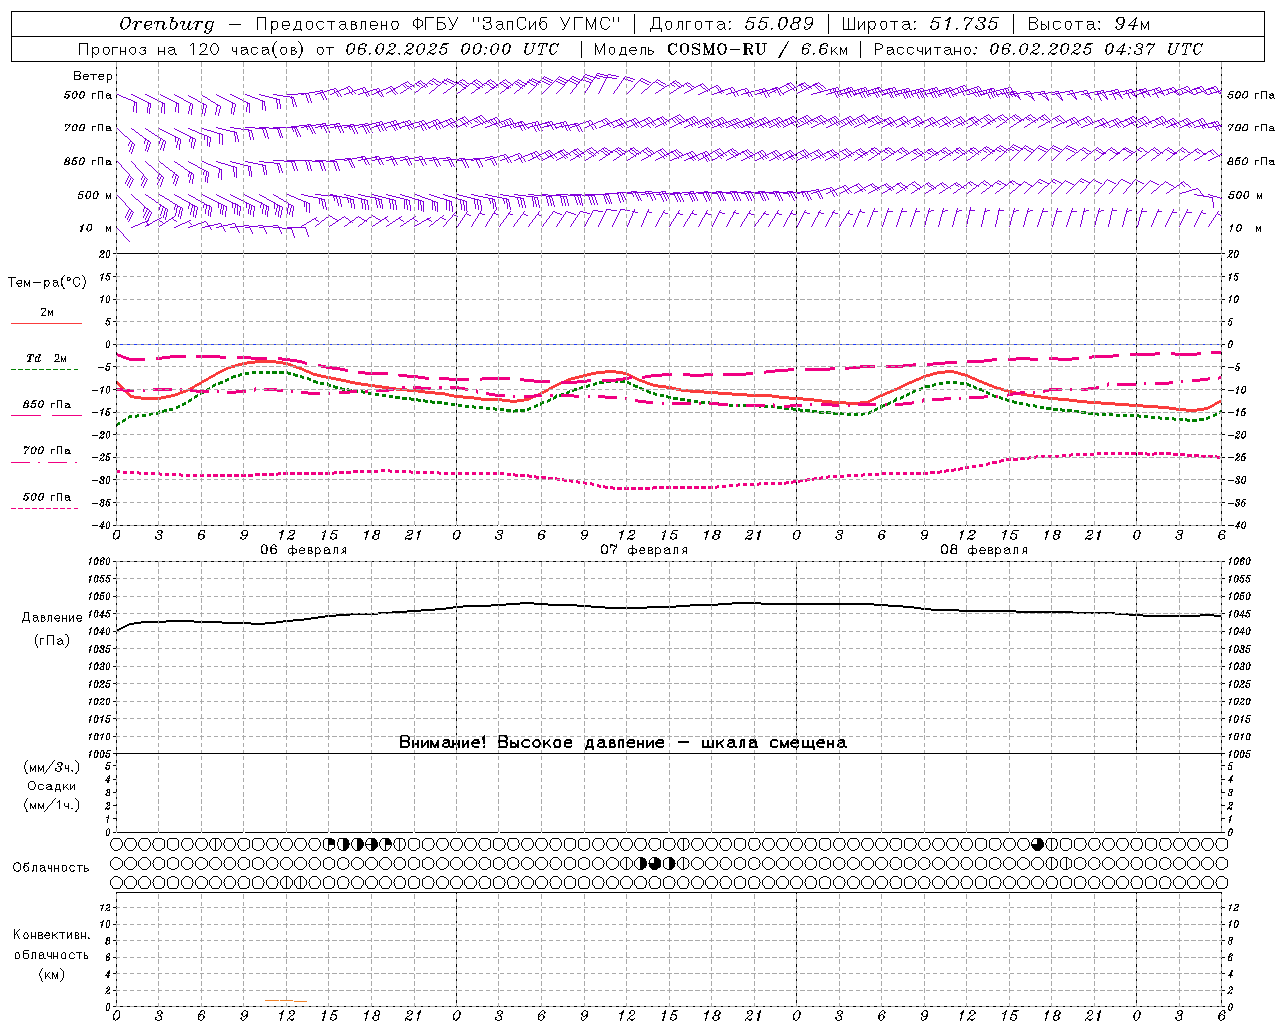This screenshot has height=1024, width=1280.
Task: Click the Ветер panel label
Action: [x=93, y=76]
